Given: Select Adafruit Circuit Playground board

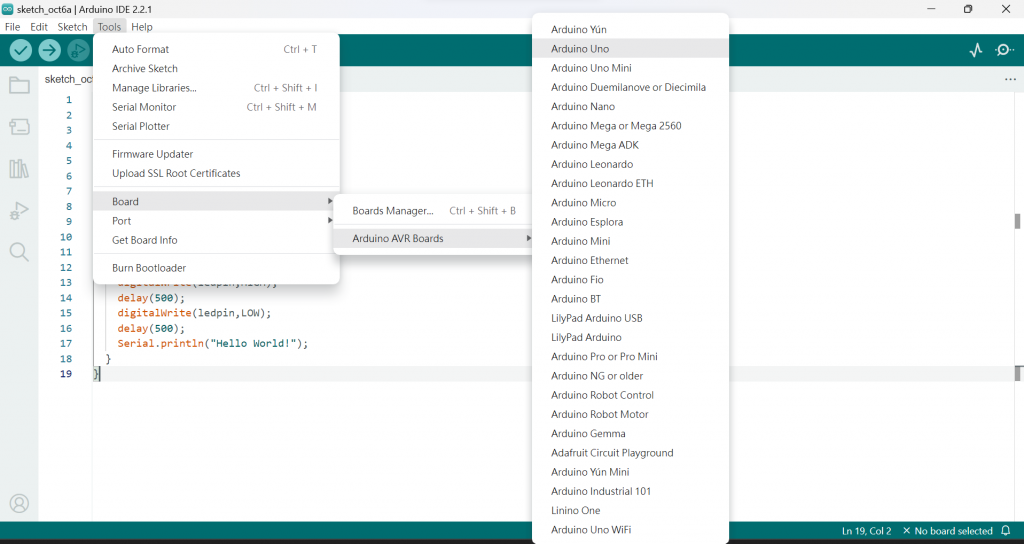Looking at the screenshot, I should [630, 453].
